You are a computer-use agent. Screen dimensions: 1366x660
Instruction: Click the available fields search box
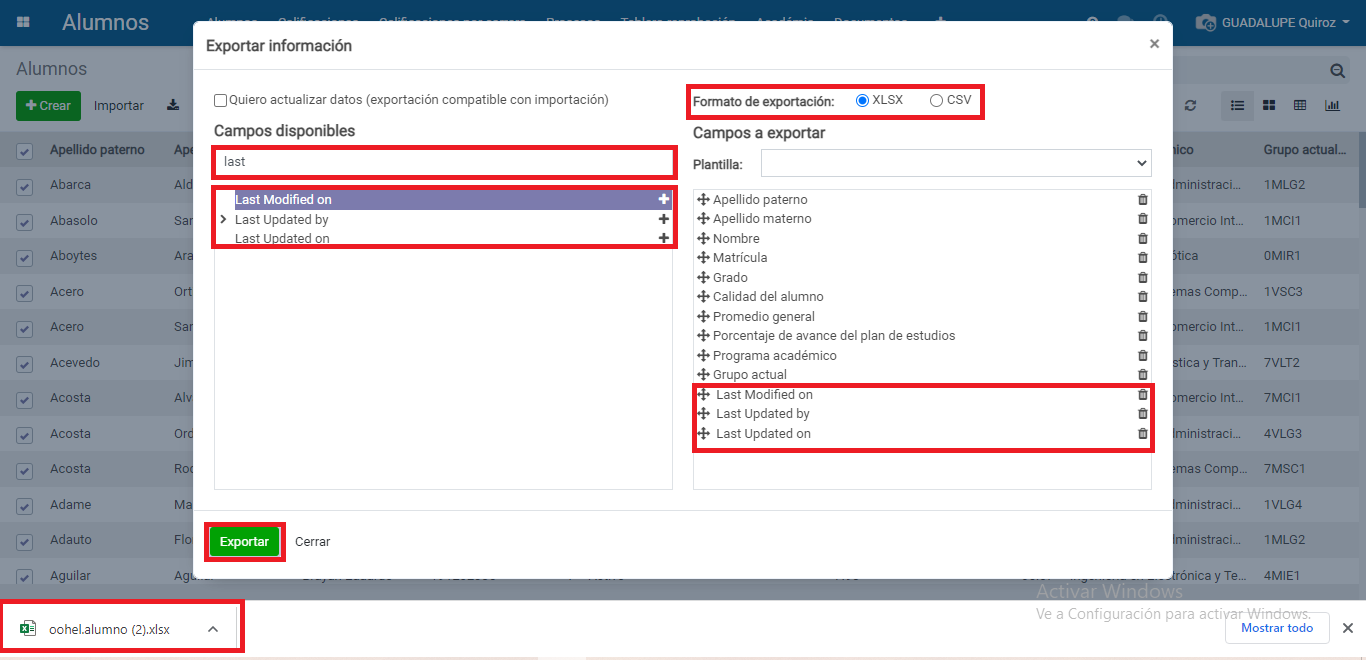click(x=444, y=162)
